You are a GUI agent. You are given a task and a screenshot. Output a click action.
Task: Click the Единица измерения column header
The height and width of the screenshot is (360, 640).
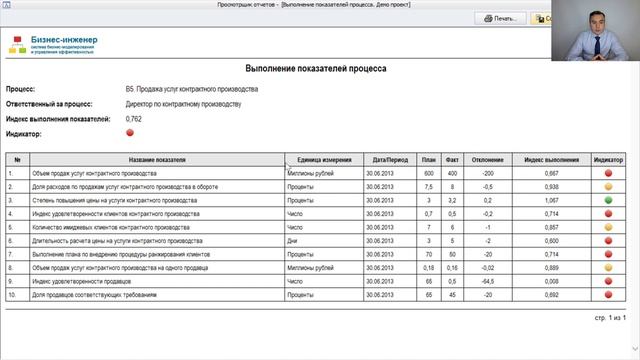tap(324, 160)
